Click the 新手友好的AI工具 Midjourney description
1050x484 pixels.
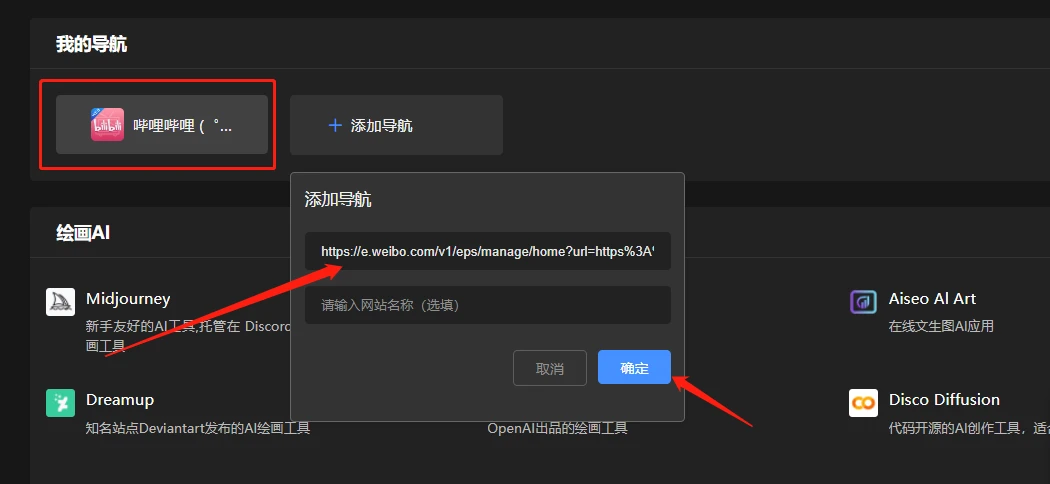click(189, 335)
